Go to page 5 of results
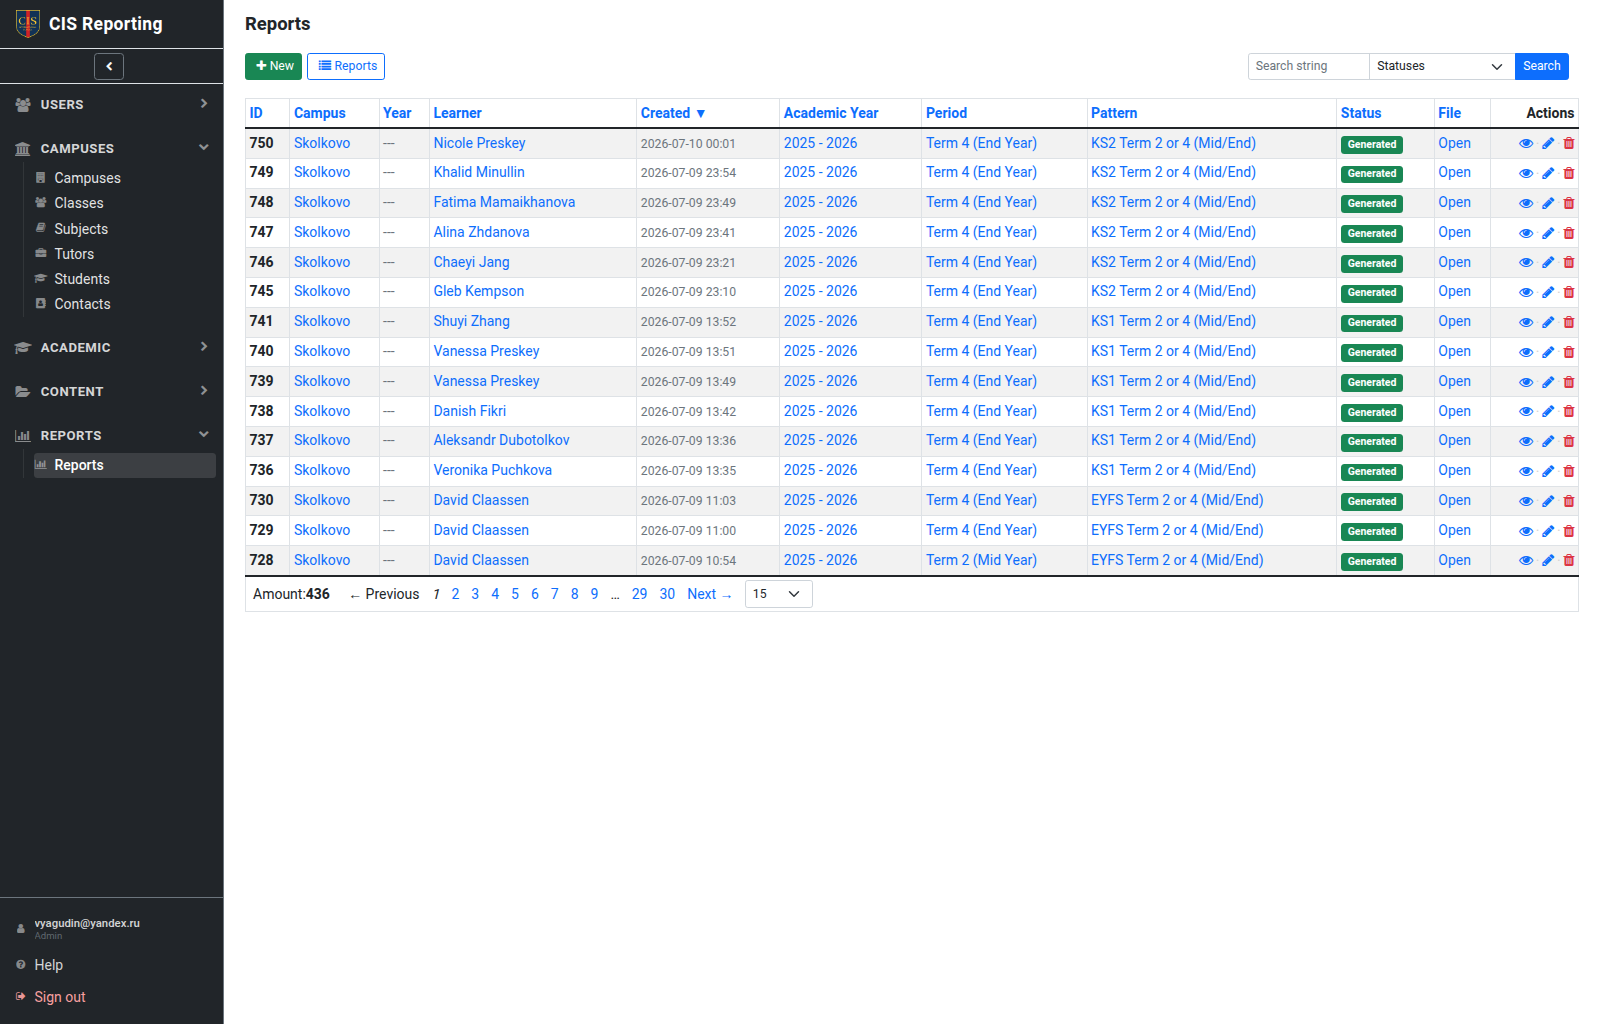 (x=515, y=594)
